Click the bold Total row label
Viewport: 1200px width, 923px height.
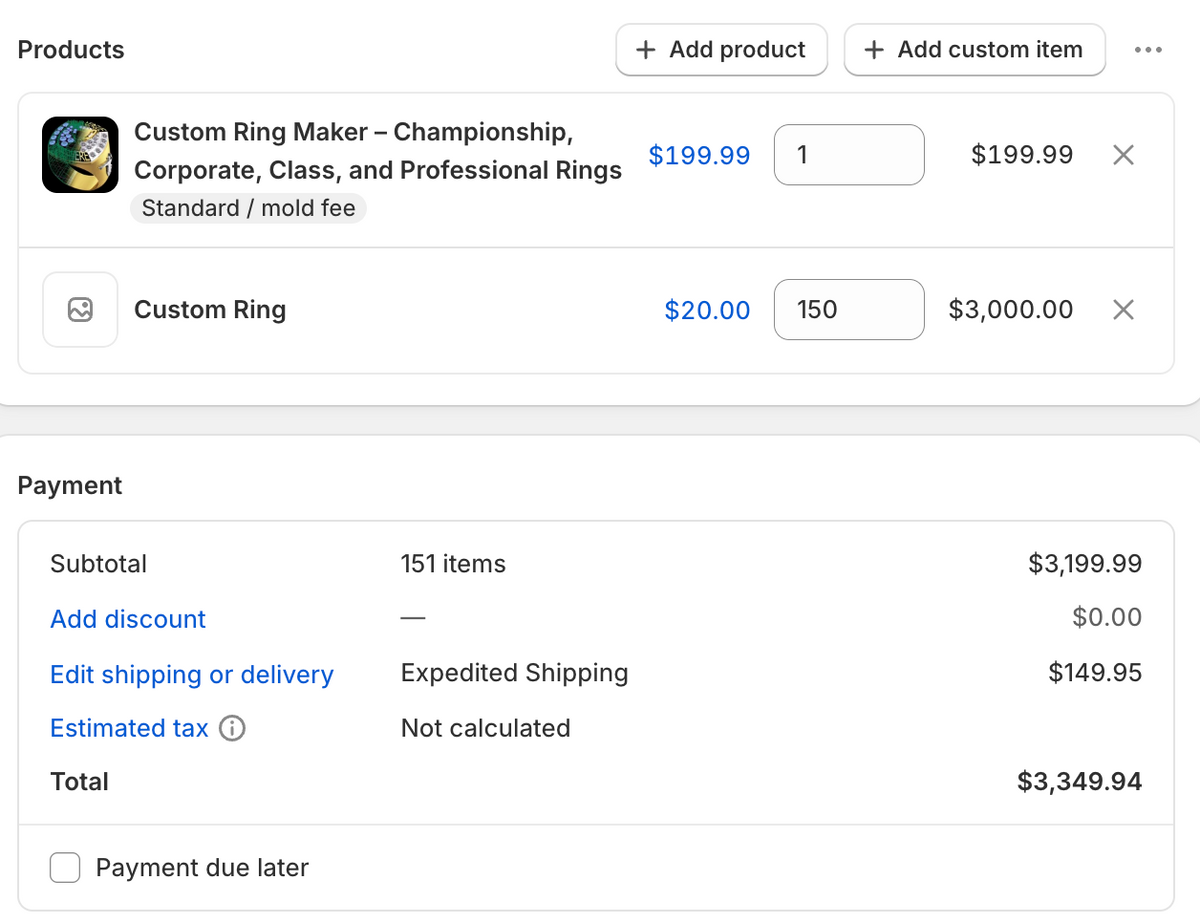click(x=79, y=782)
